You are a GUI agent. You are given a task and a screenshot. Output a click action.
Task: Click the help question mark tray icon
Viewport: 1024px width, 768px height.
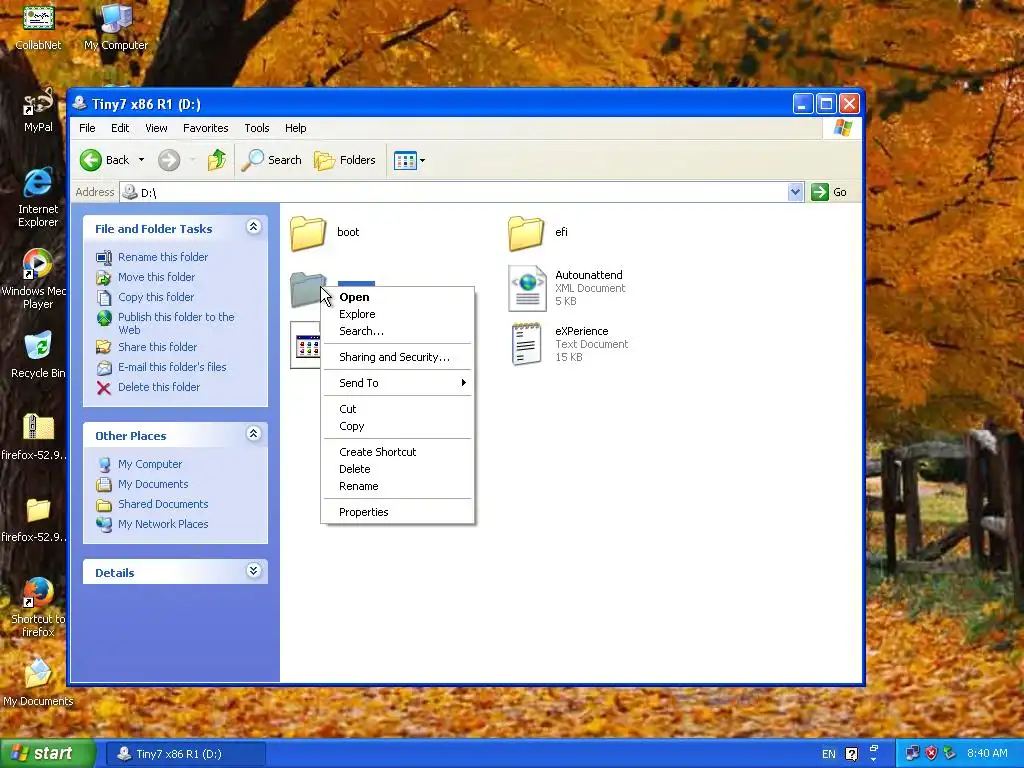click(x=851, y=754)
